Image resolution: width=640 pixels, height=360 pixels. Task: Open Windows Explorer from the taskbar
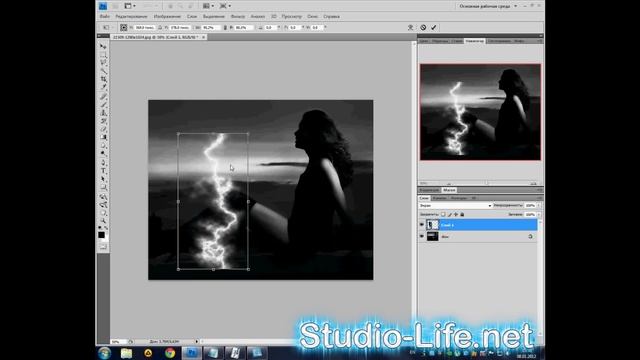[x=127, y=353]
